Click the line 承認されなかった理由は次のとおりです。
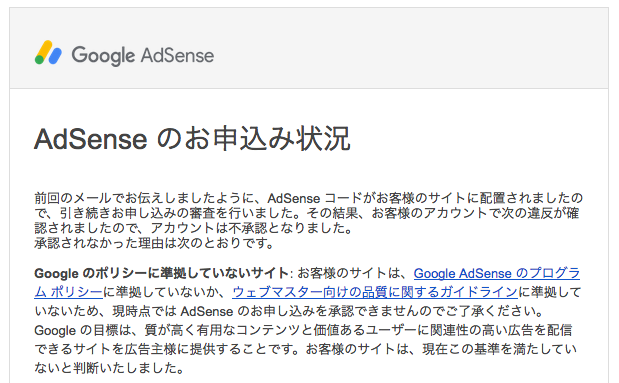The width and height of the screenshot is (619, 383). (154, 243)
